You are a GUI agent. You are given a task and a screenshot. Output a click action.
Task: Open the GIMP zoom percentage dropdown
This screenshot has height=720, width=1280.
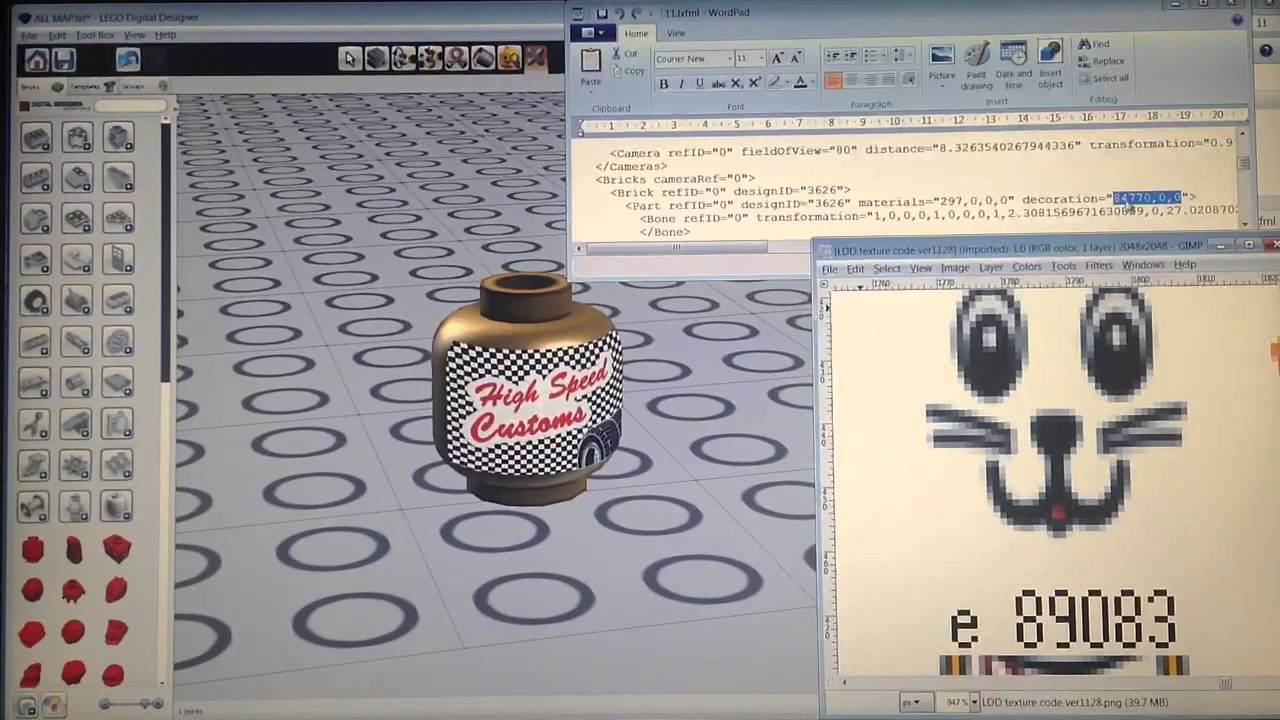974,702
